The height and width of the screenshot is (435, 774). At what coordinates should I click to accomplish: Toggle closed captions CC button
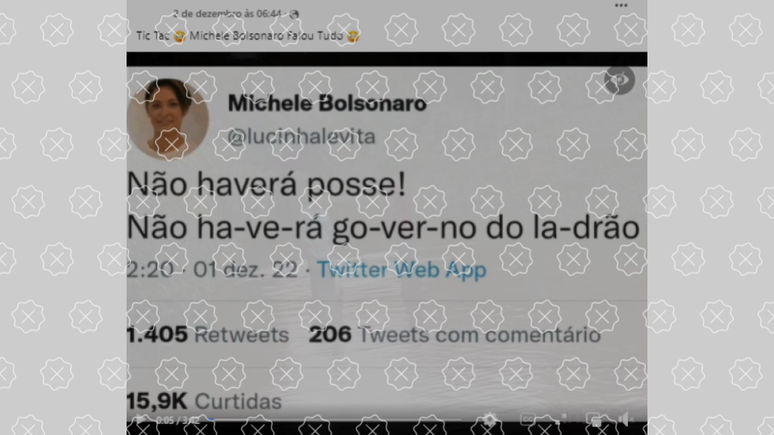528,420
